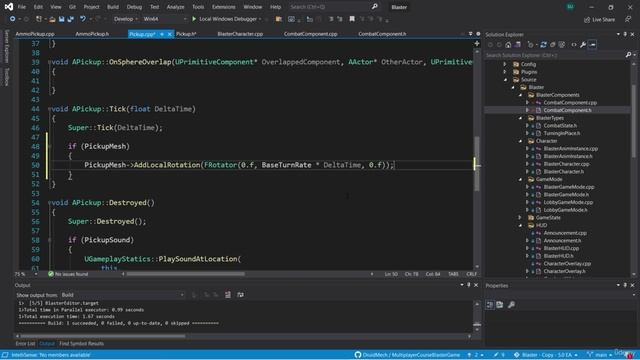Viewport: 640px width, 360px height.
Task: Click the Undo arrow icon
Action: pos(83,19)
